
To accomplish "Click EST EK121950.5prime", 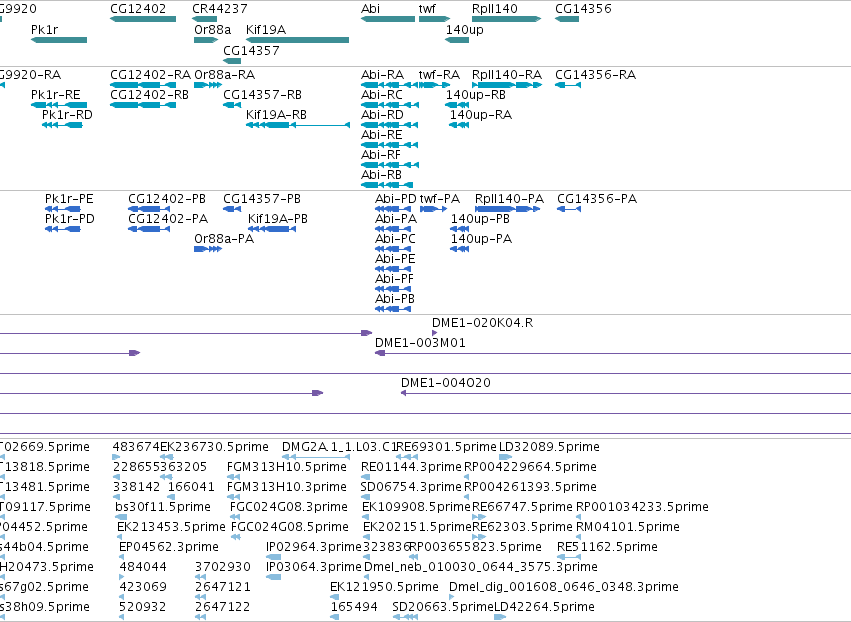I will (x=384, y=587).
